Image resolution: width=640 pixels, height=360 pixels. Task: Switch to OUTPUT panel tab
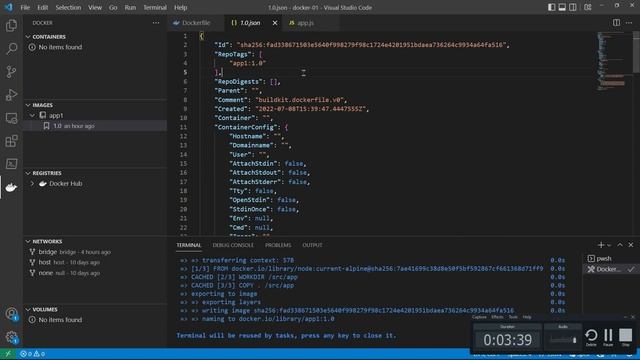tap(312, 245)
